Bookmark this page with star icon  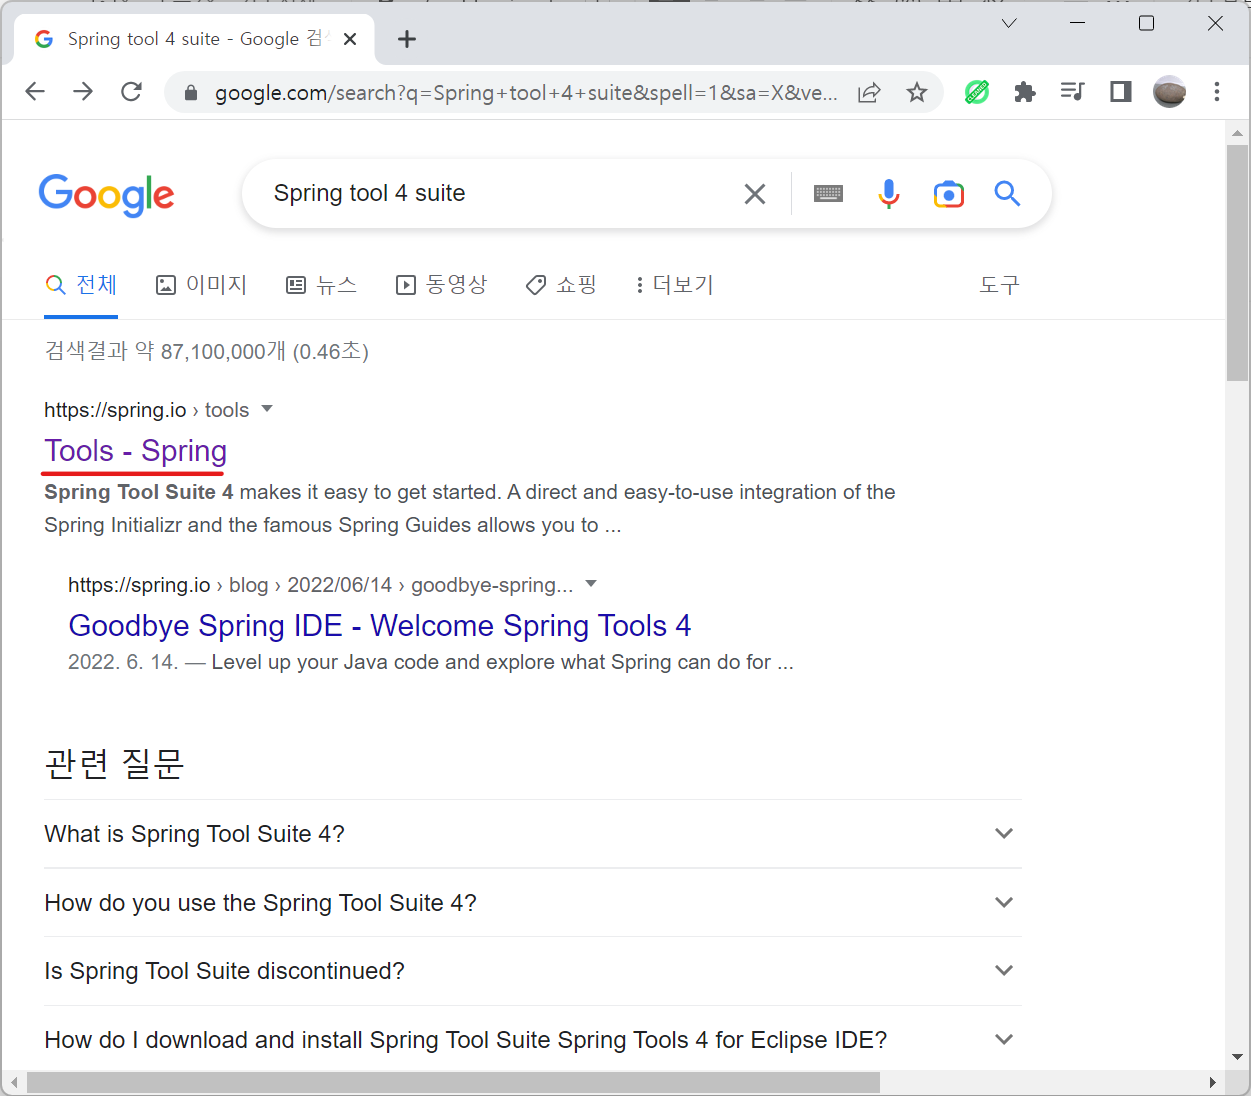(x=916, y=92)
